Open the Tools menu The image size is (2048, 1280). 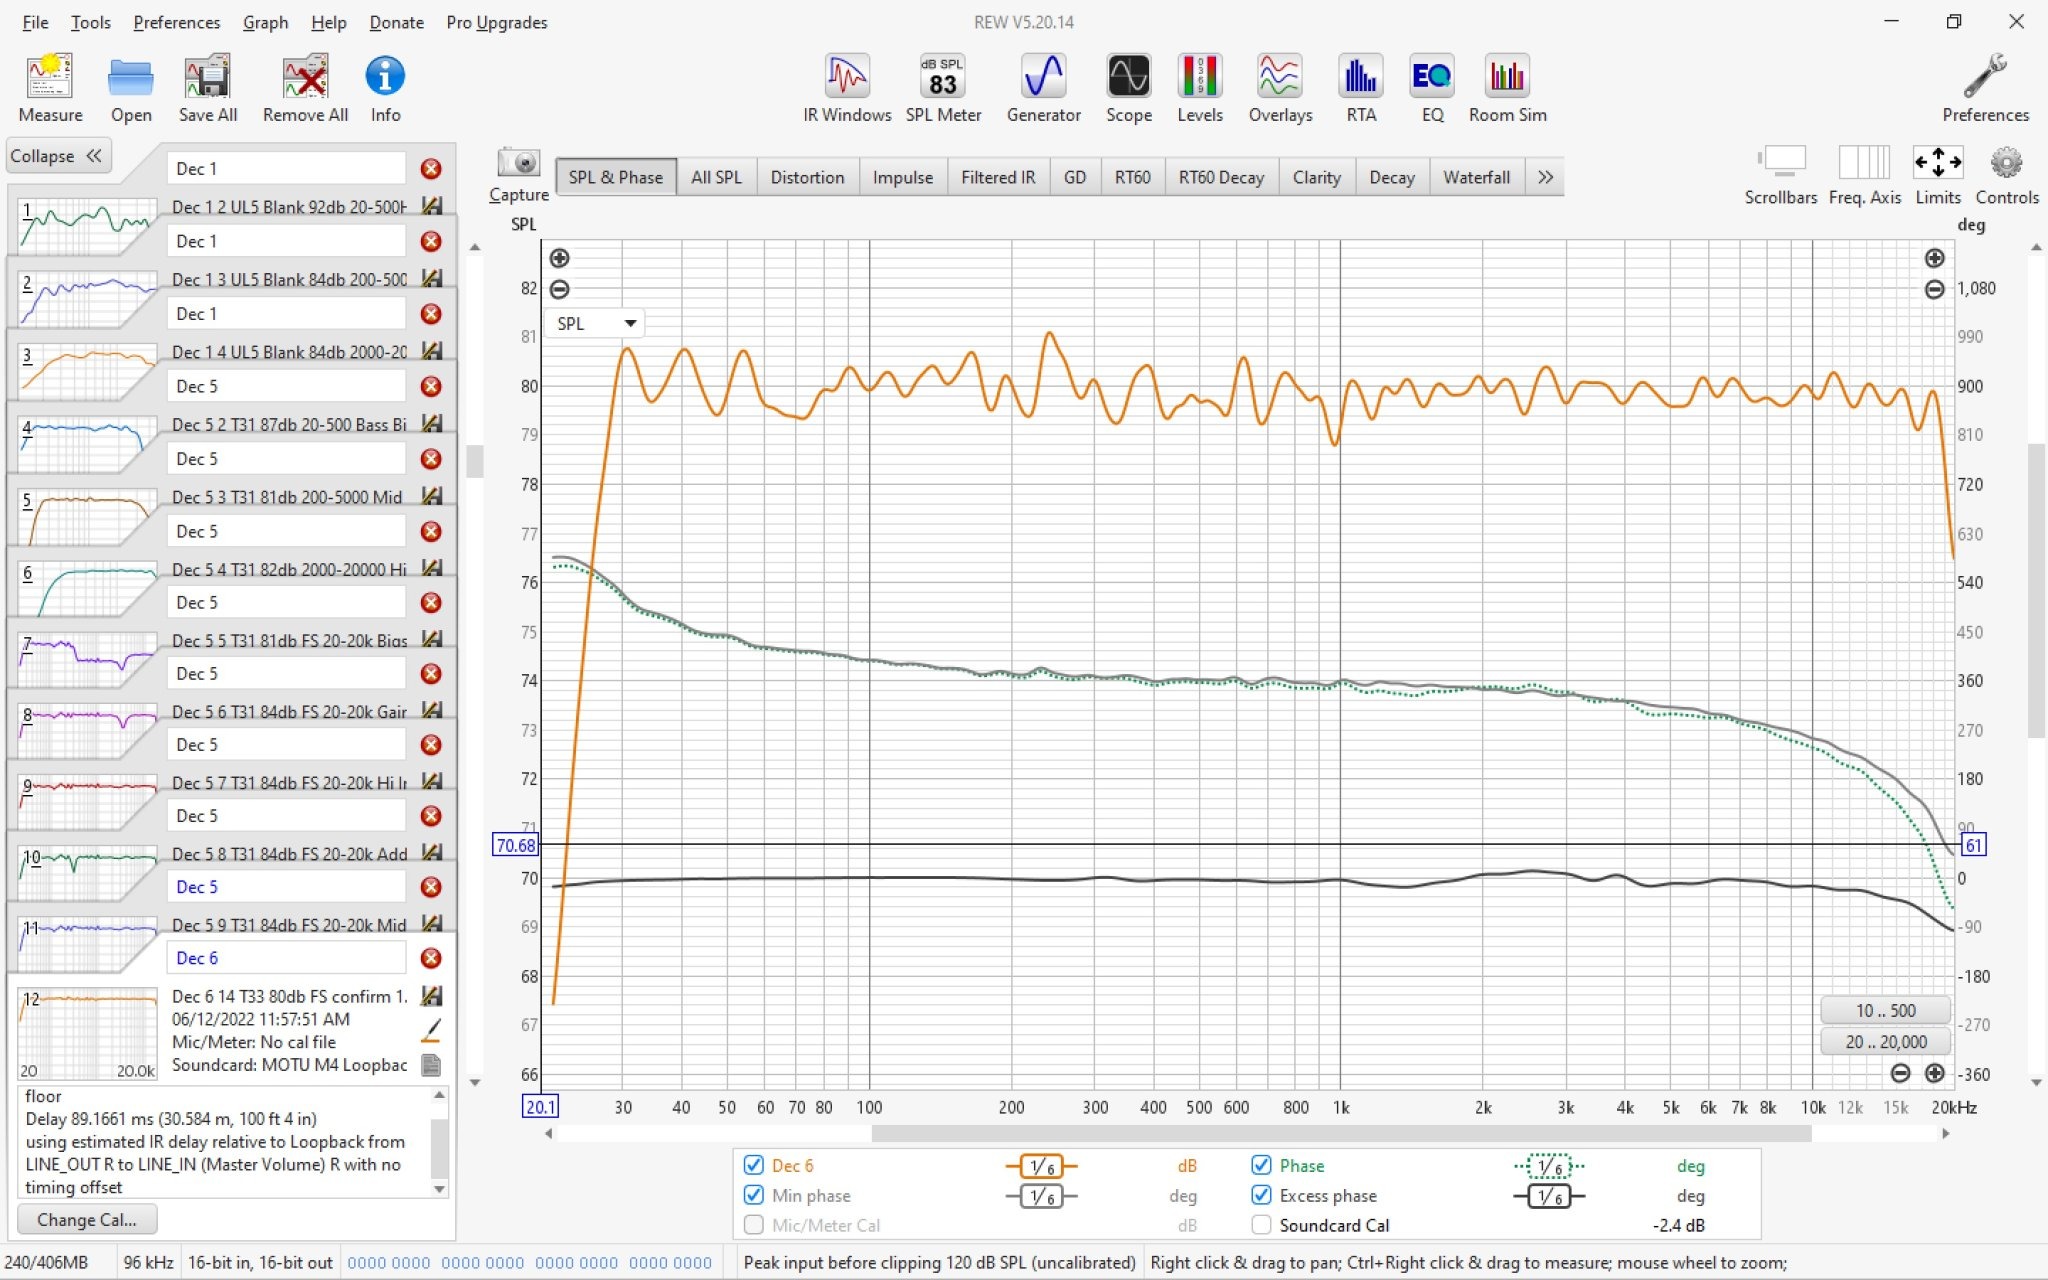(90, 22)
